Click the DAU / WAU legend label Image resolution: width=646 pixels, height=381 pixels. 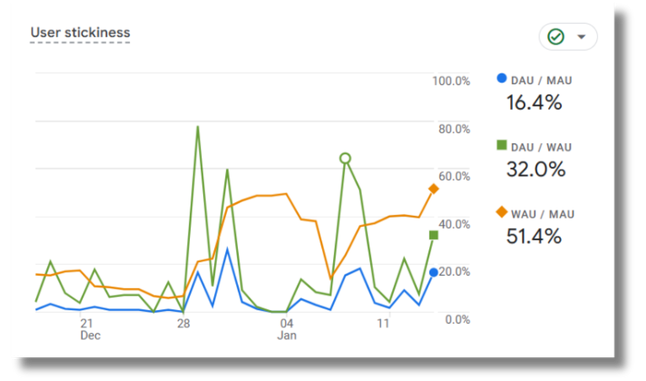coord(541,147)
